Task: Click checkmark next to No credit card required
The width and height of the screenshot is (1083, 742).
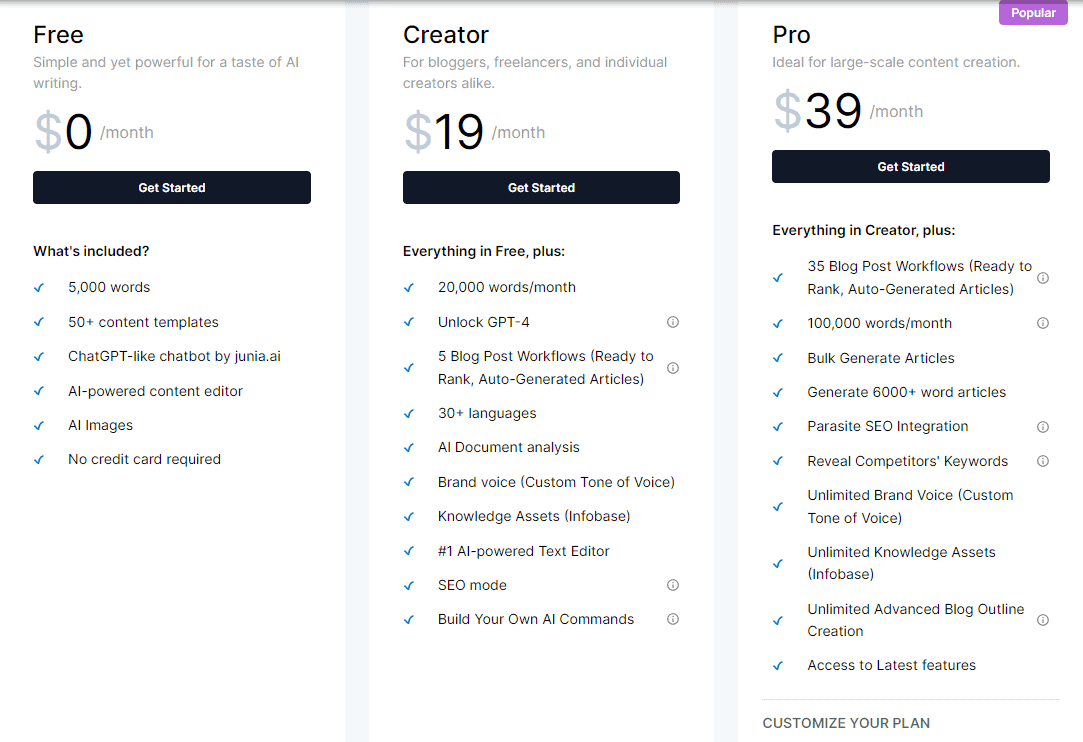Action: tap(38, 459)
